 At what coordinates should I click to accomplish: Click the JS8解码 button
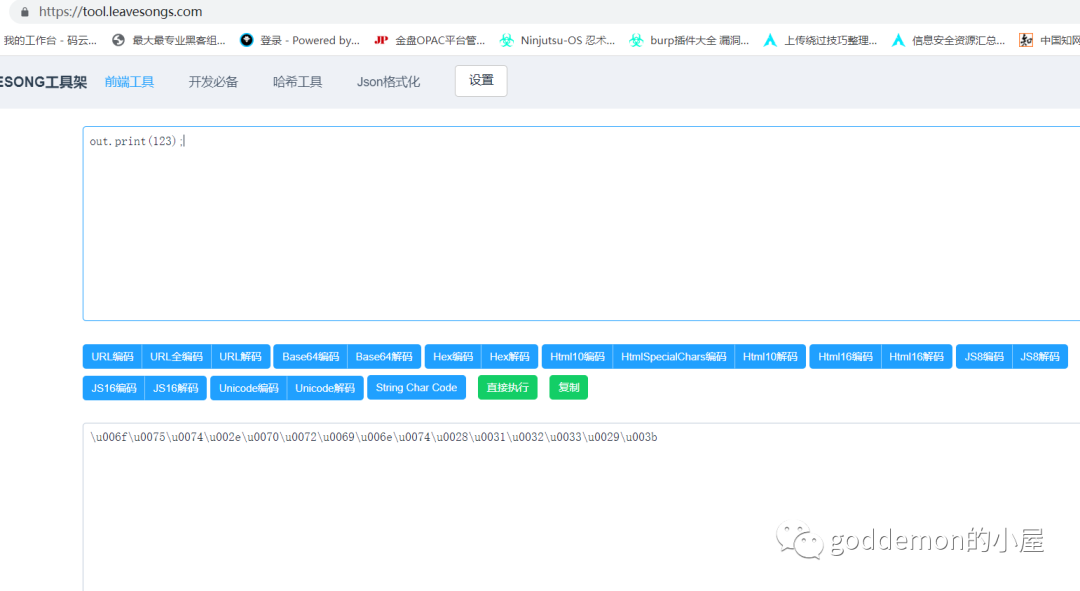(x=1040, y=357)
